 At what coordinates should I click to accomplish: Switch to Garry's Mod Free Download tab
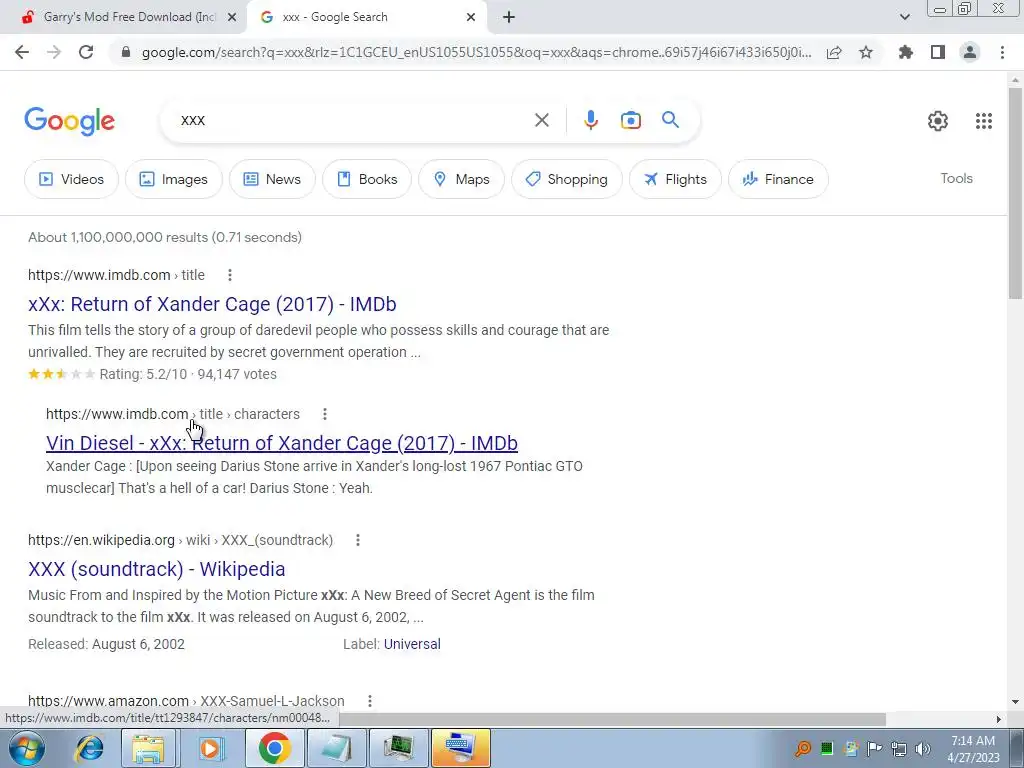tap(124, 17)
